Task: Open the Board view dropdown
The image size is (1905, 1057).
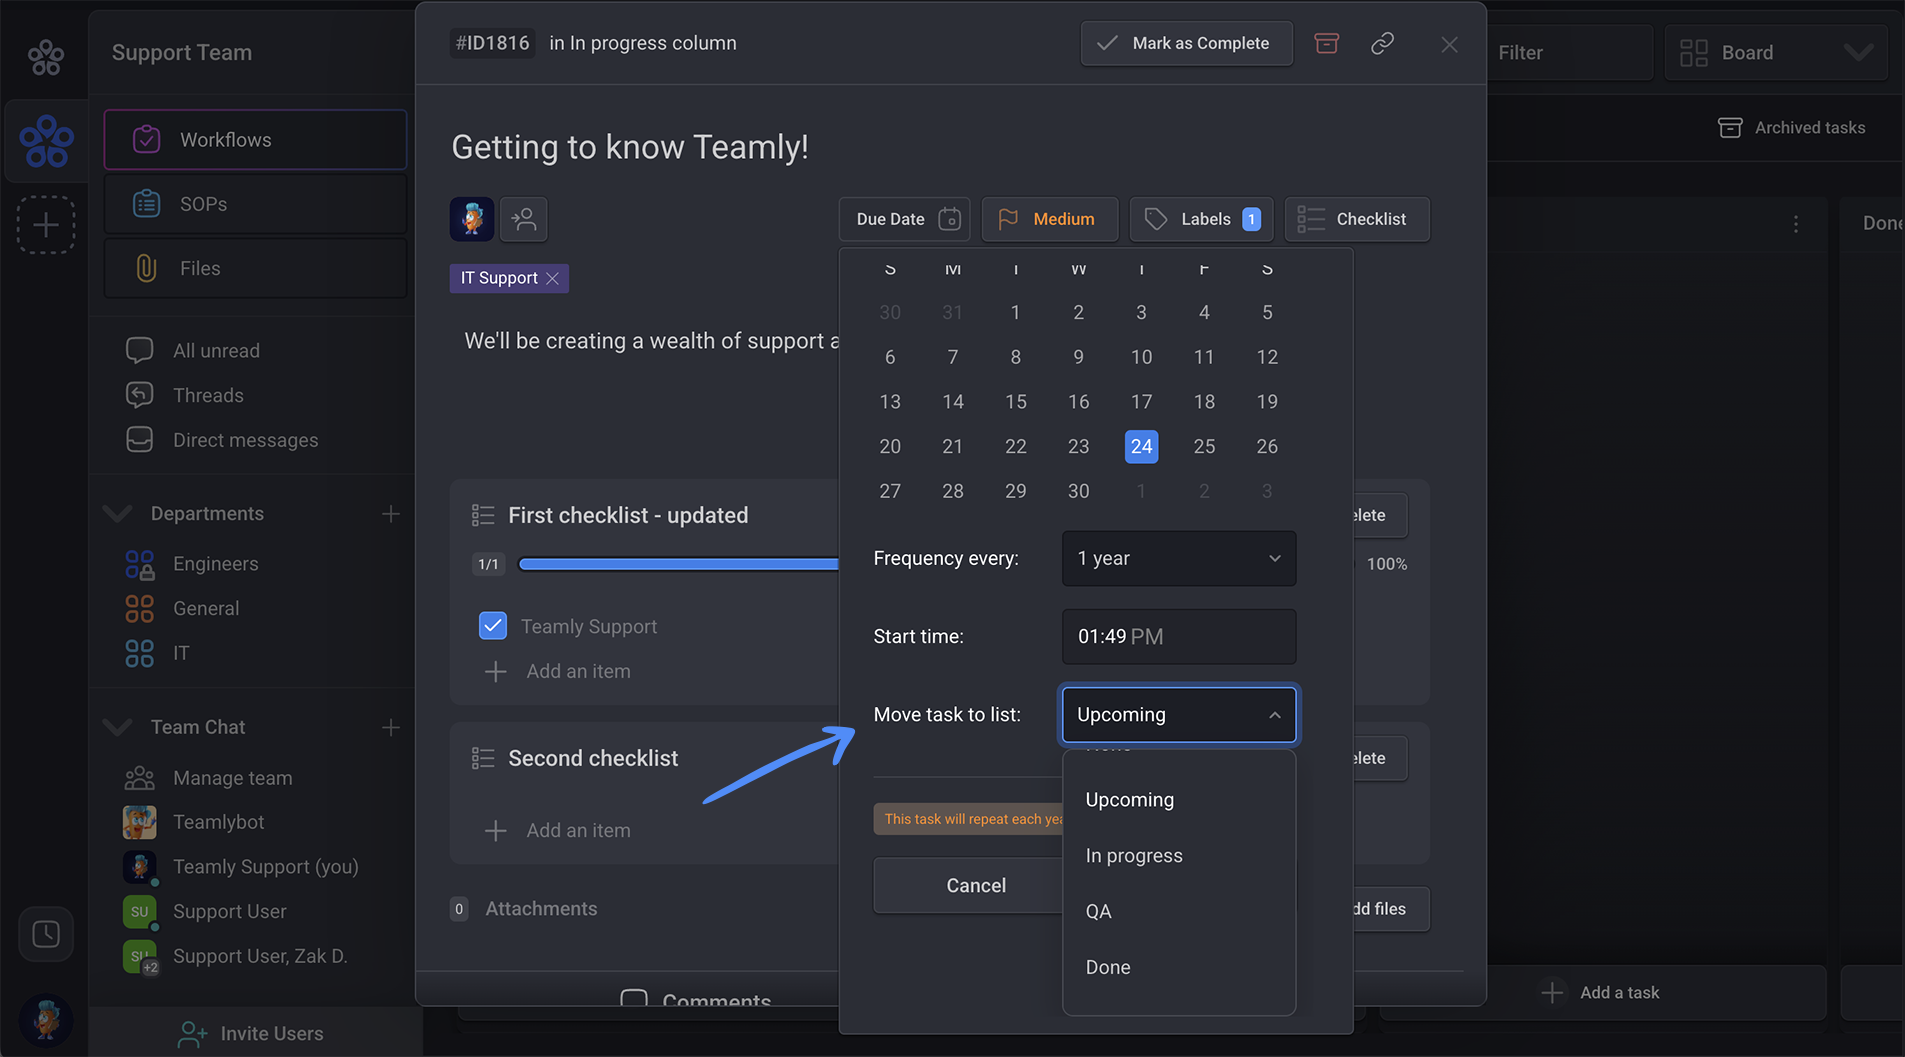Action: pos(1776,52)
